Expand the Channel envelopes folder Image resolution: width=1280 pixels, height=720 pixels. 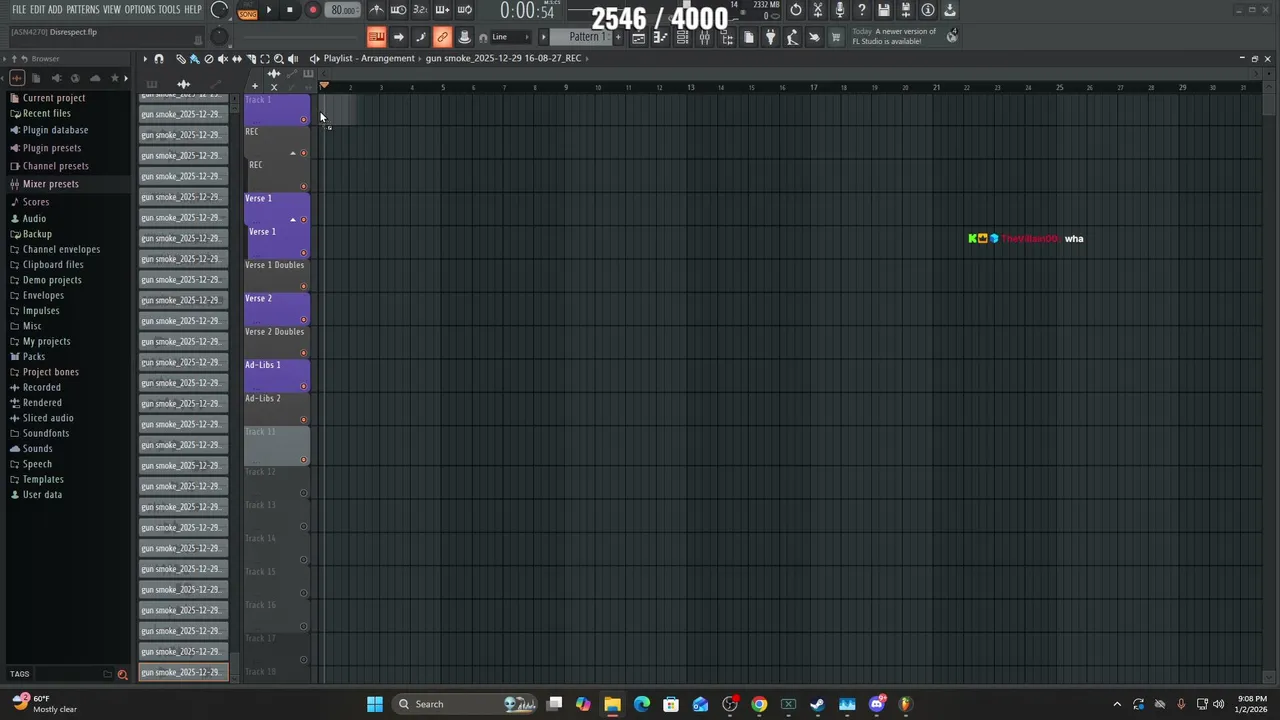click(x=61, y=249)
